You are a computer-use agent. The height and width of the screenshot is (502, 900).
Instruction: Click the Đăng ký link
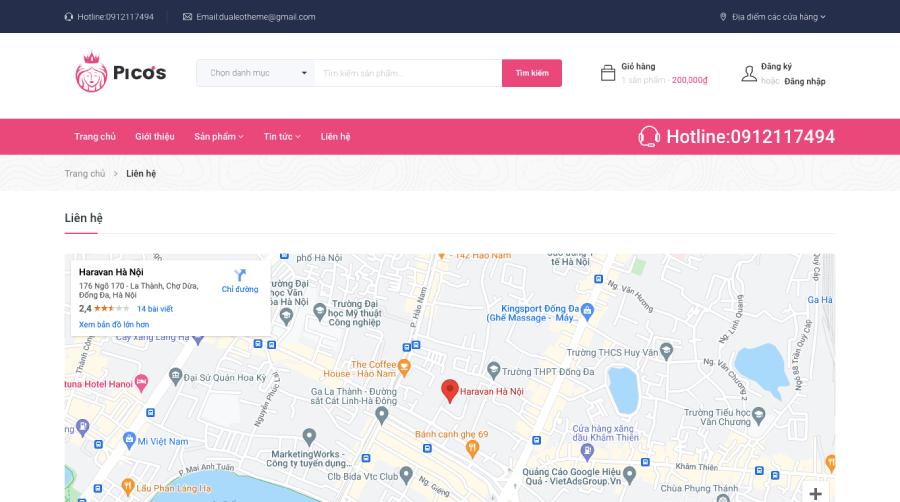click(776, 67)
